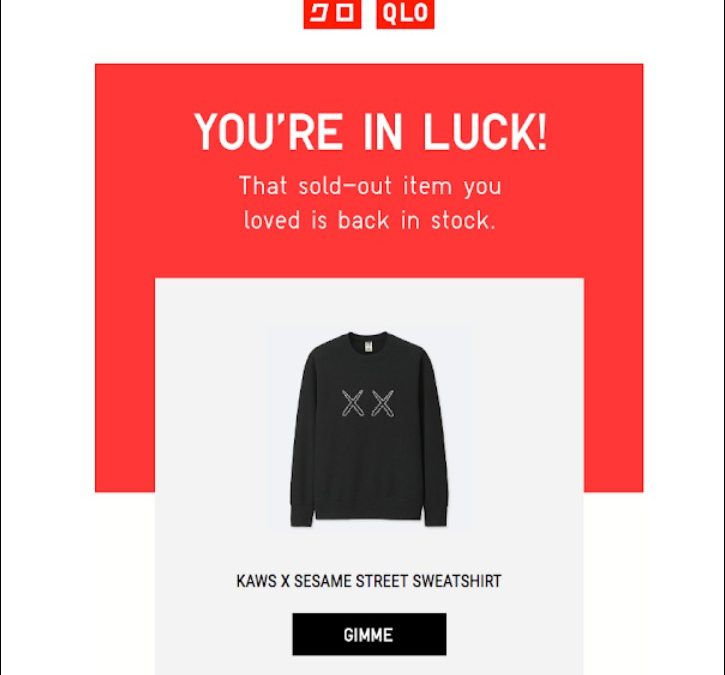Click the word YOU'RE in the headline

click(268, 132)
